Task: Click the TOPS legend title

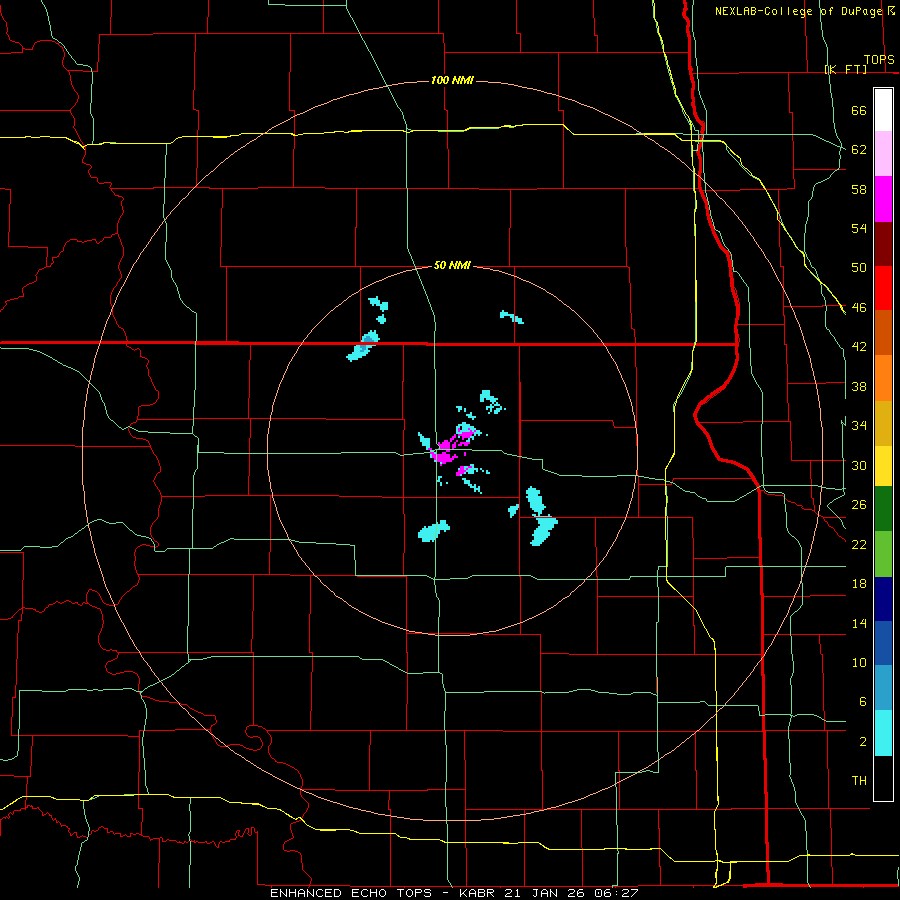Action: 879,60
